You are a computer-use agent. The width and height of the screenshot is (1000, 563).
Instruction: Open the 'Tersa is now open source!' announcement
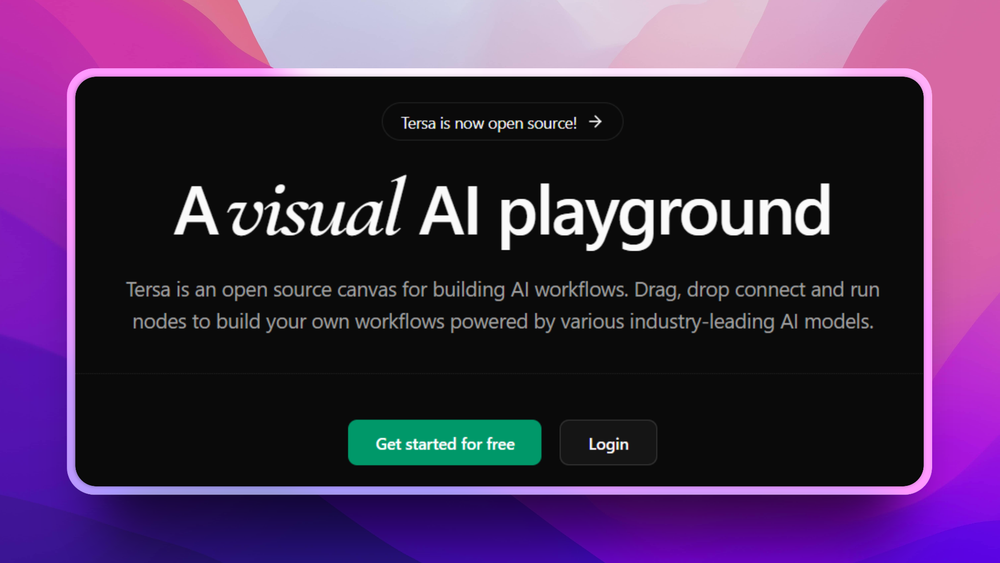(502, 122)
